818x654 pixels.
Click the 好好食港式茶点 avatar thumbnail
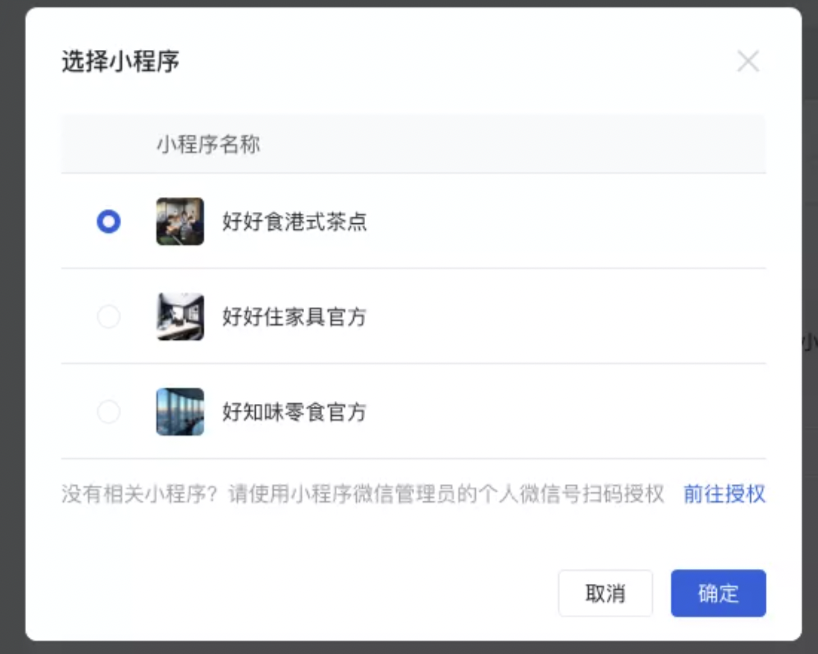180,221
